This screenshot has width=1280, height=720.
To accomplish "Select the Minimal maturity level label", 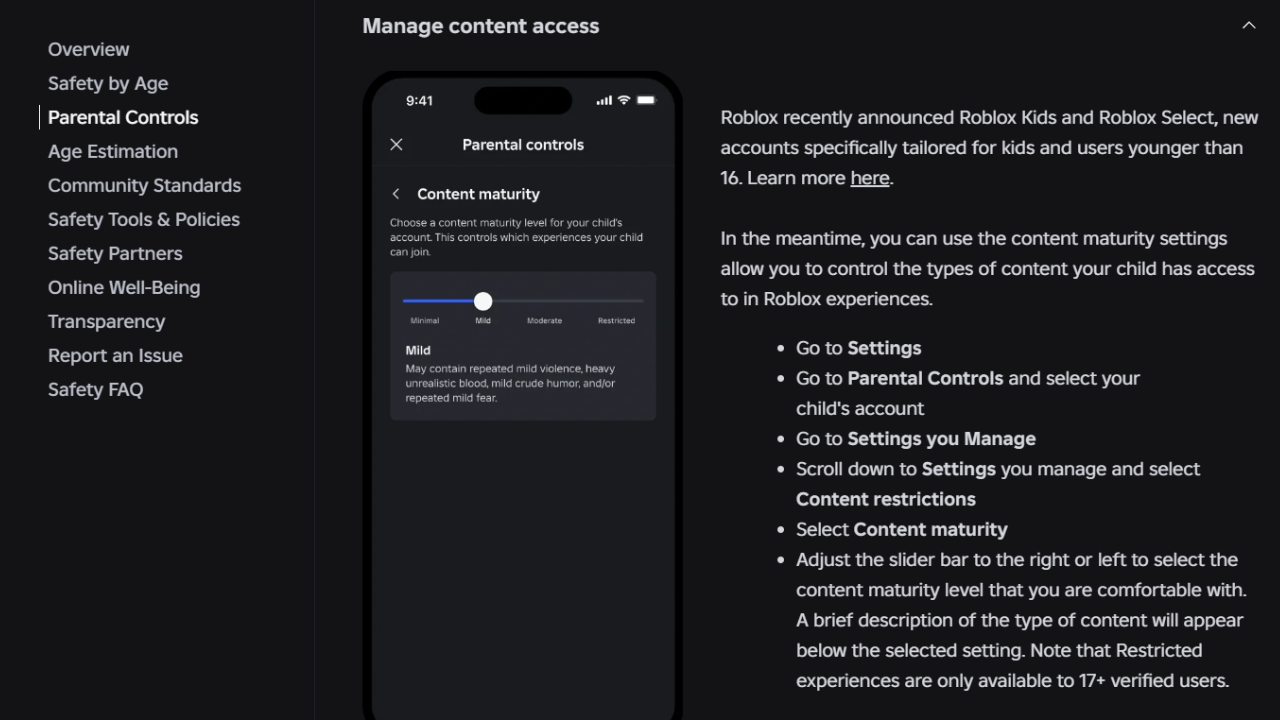I will (424, 321).
